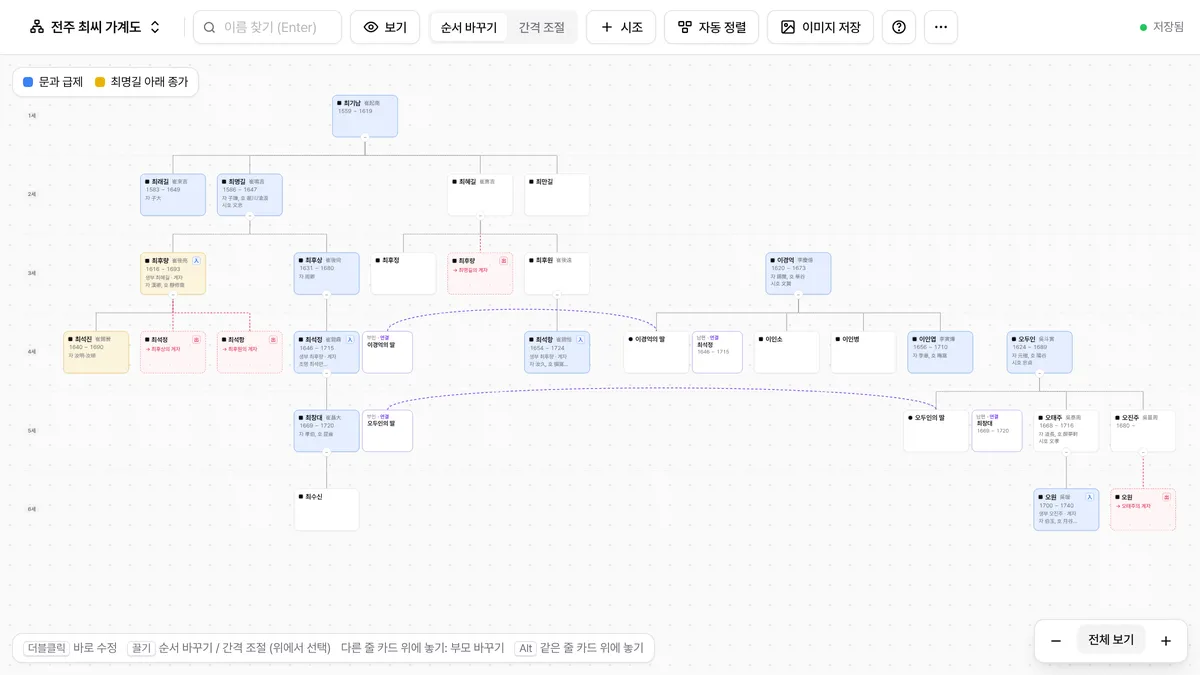1200x675 pixels.
Task: Select the 이인소 person card
Action: coord(787,352)
